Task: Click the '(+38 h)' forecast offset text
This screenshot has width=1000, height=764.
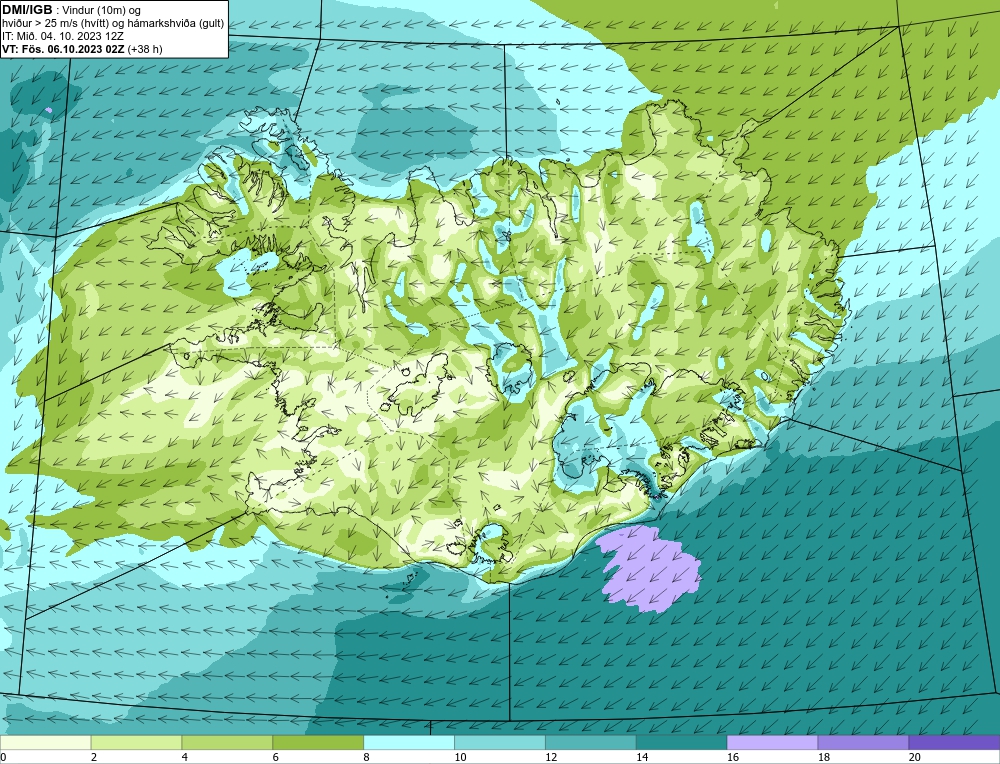Action: point(145,49)
